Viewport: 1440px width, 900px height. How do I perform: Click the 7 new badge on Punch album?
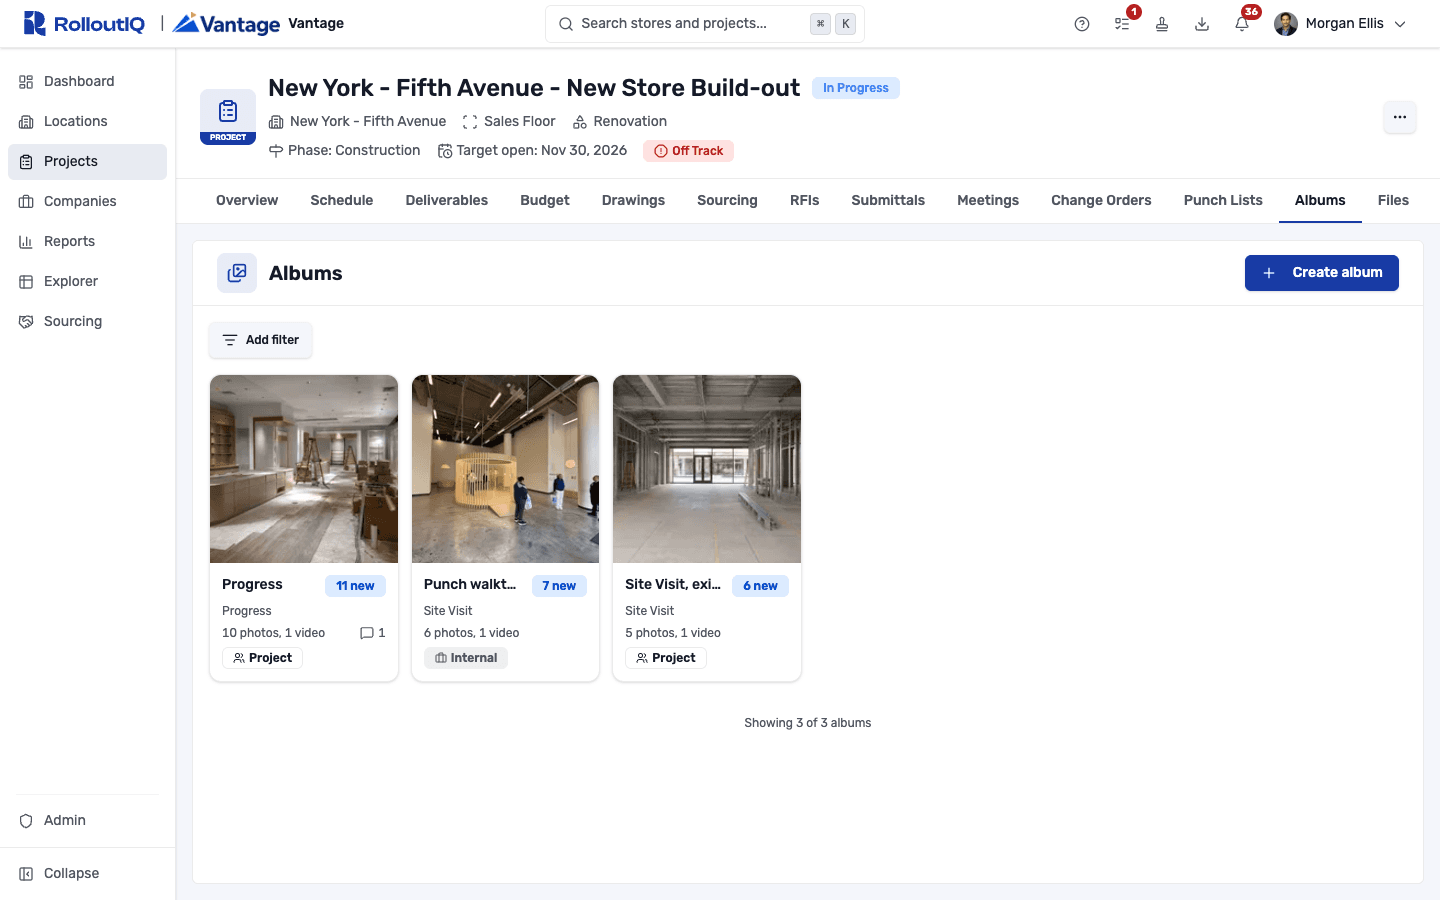[x=559, y=586]
